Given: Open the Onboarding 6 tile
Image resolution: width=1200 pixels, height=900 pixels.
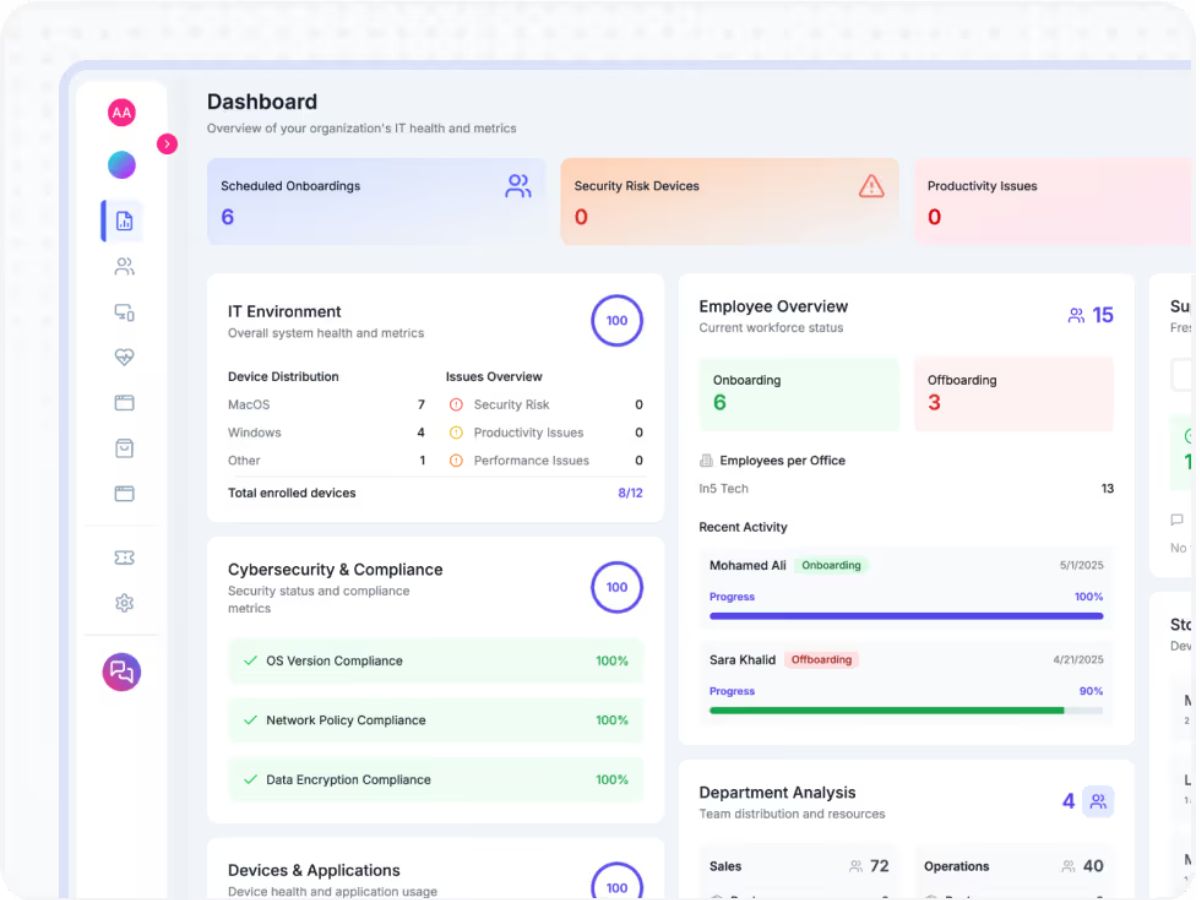Looking at the screenshot, I should tap(799, 394).
